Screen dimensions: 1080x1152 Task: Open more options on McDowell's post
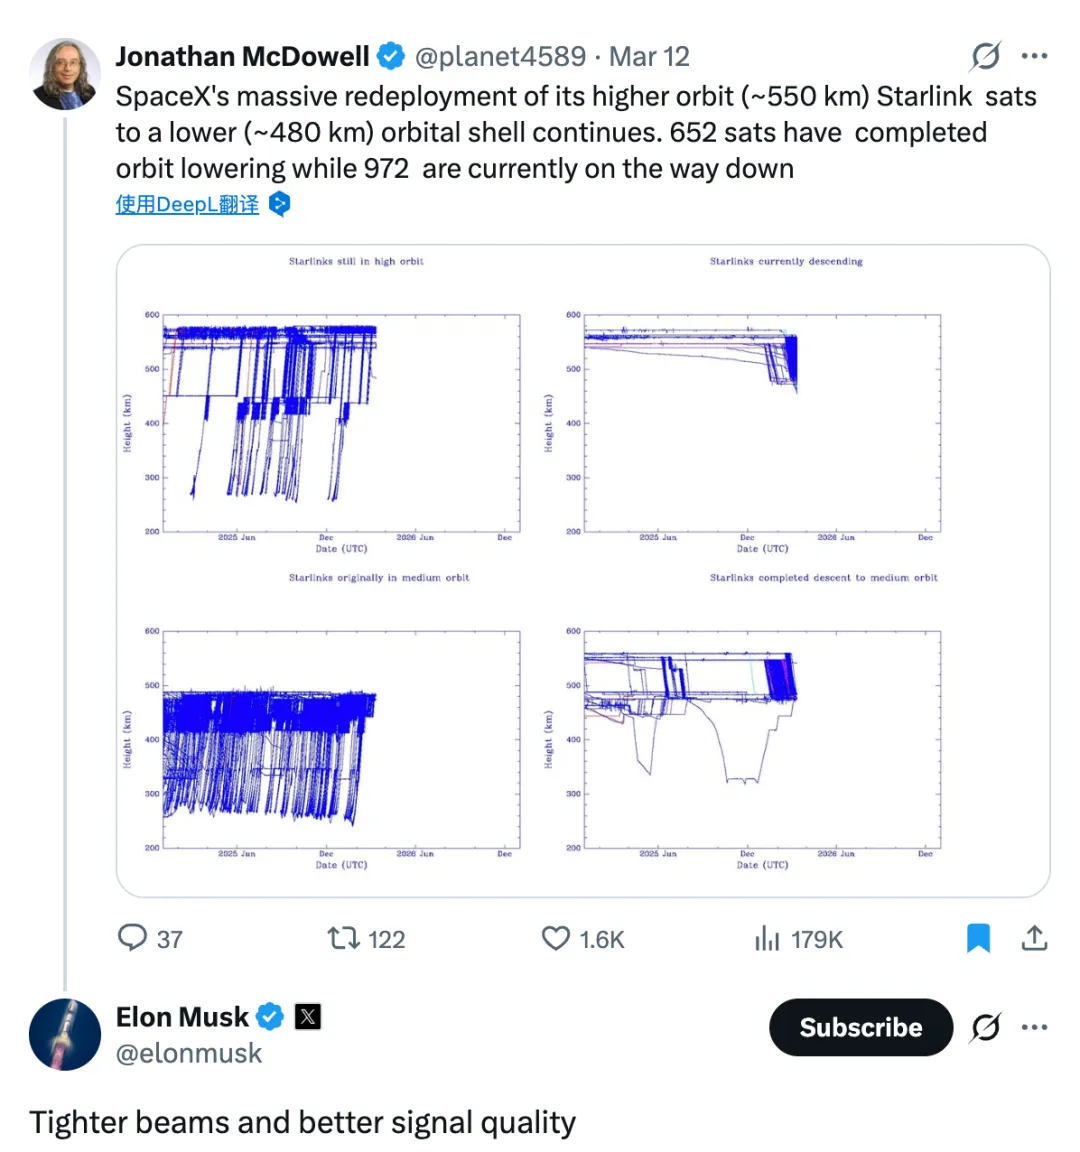(x=1034, y=57)
